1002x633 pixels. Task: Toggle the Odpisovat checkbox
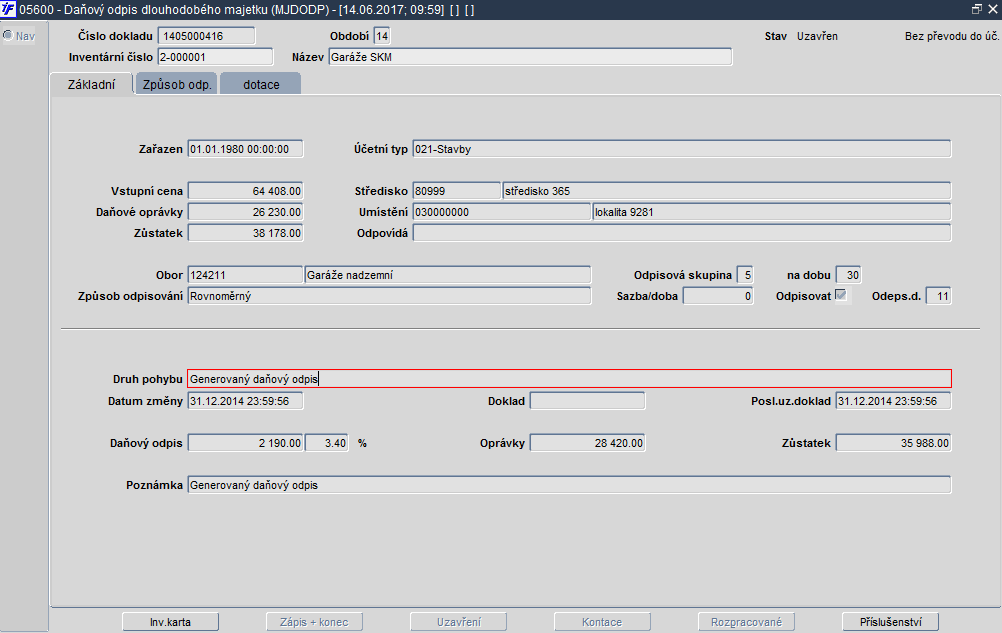point(841,295)
